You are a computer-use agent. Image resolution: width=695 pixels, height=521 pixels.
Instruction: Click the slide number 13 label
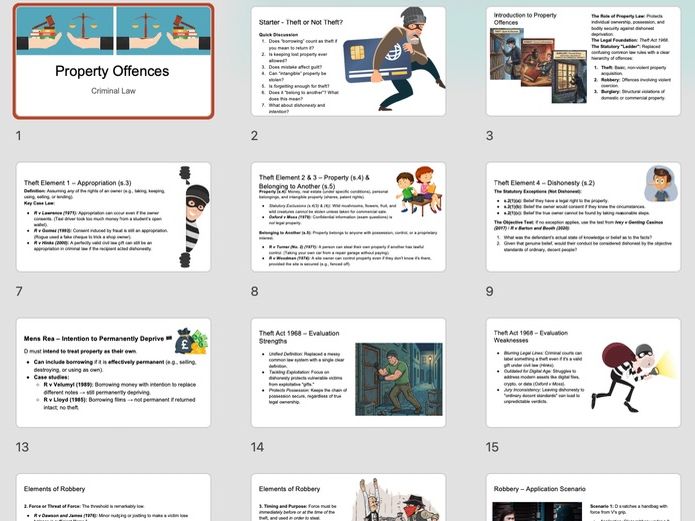tap(22, 447)
